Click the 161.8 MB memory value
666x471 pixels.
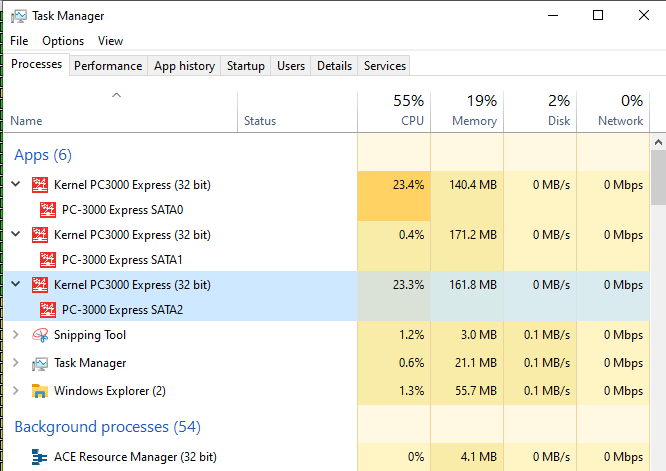pyautogui.click(x=473, y=285)
